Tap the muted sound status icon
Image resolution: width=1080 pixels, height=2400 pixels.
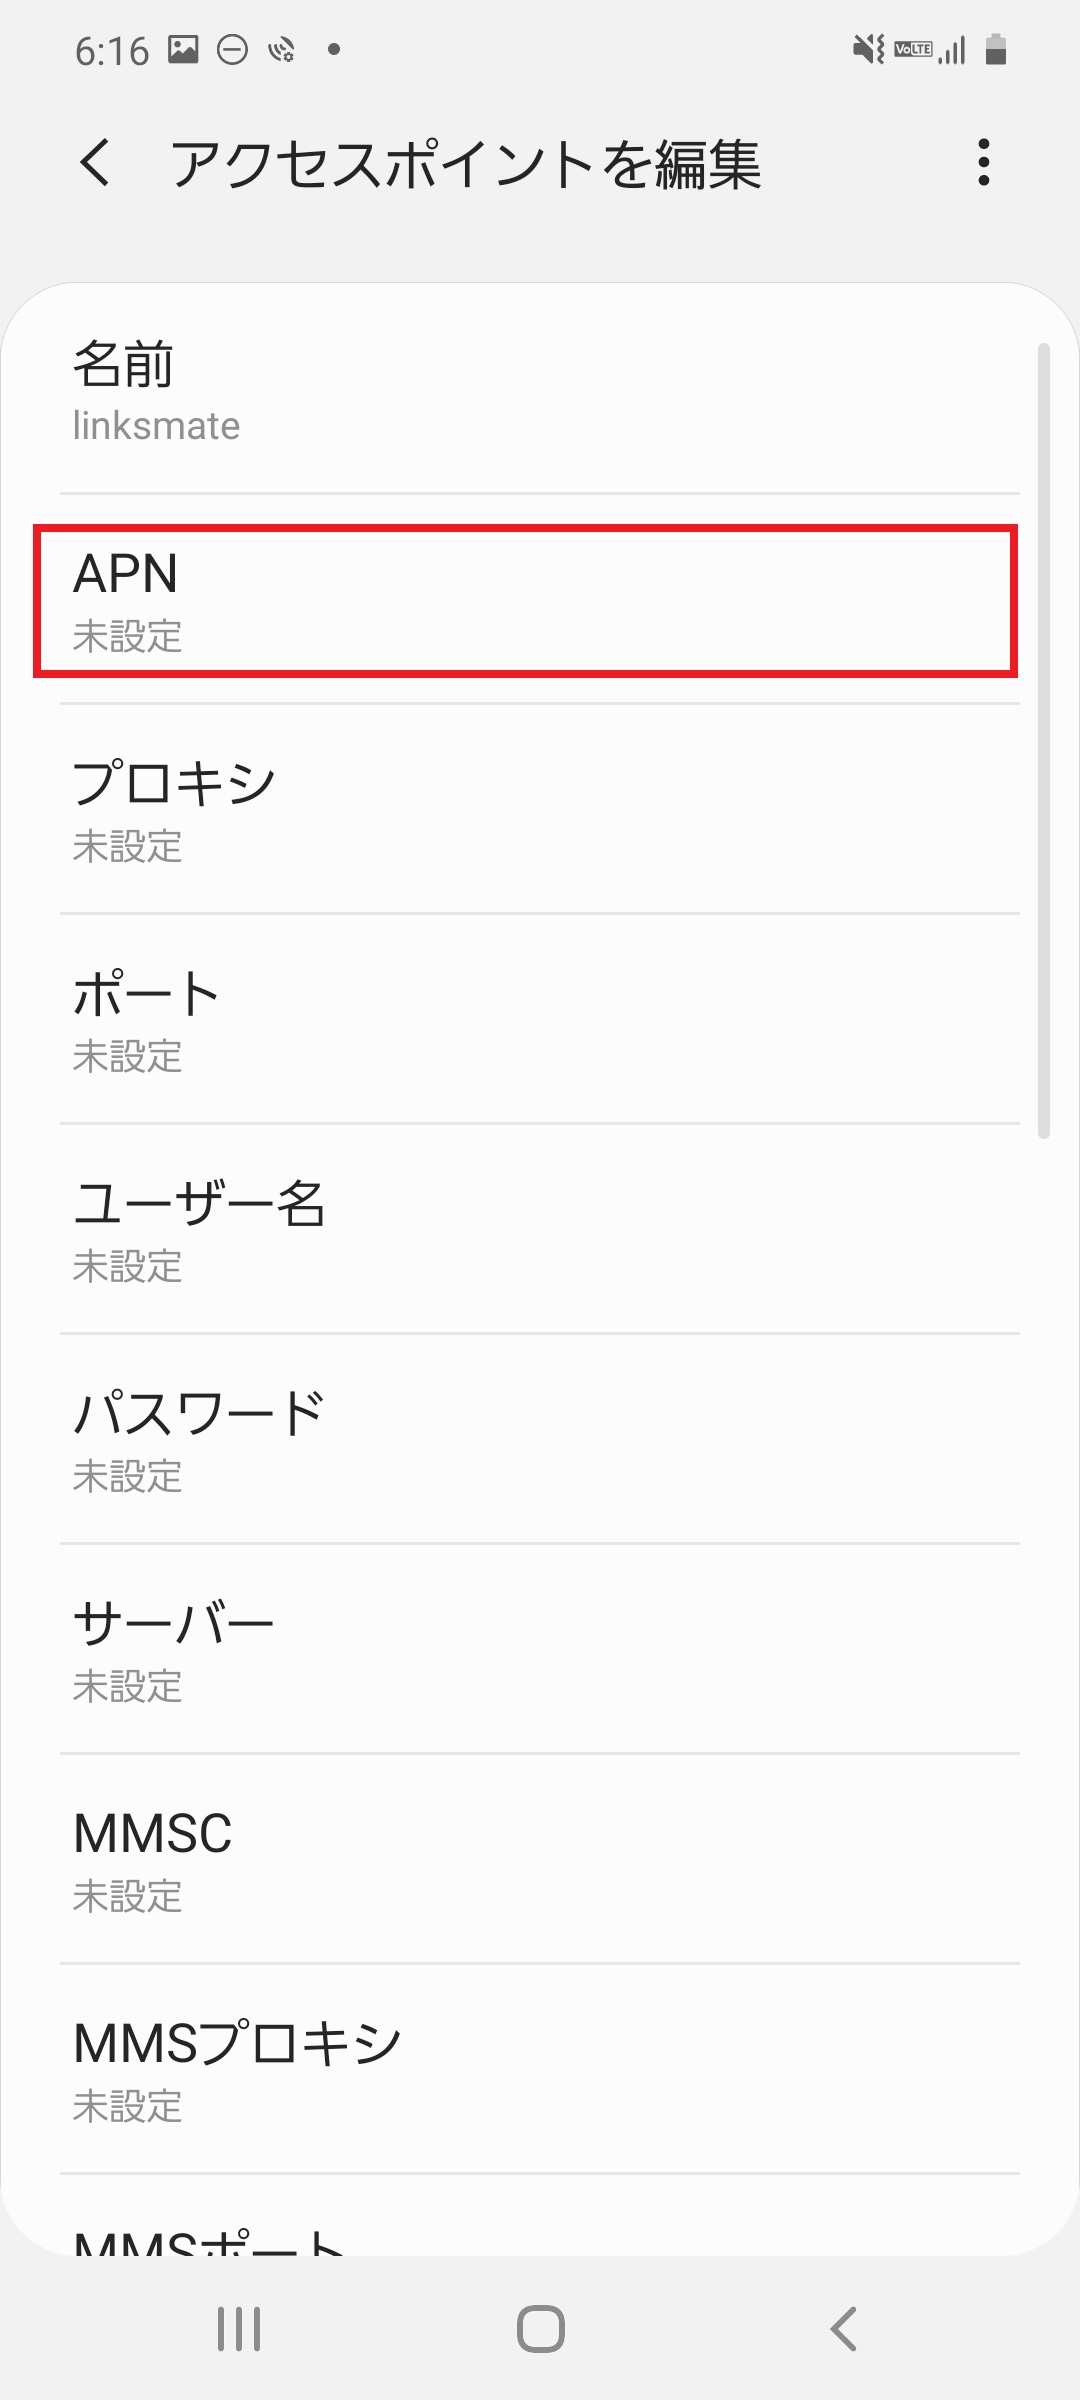(x=868, y=49)
